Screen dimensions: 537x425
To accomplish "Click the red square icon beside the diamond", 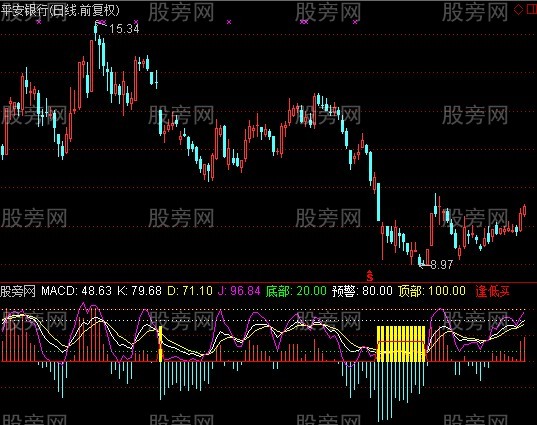I will point(531,10).
